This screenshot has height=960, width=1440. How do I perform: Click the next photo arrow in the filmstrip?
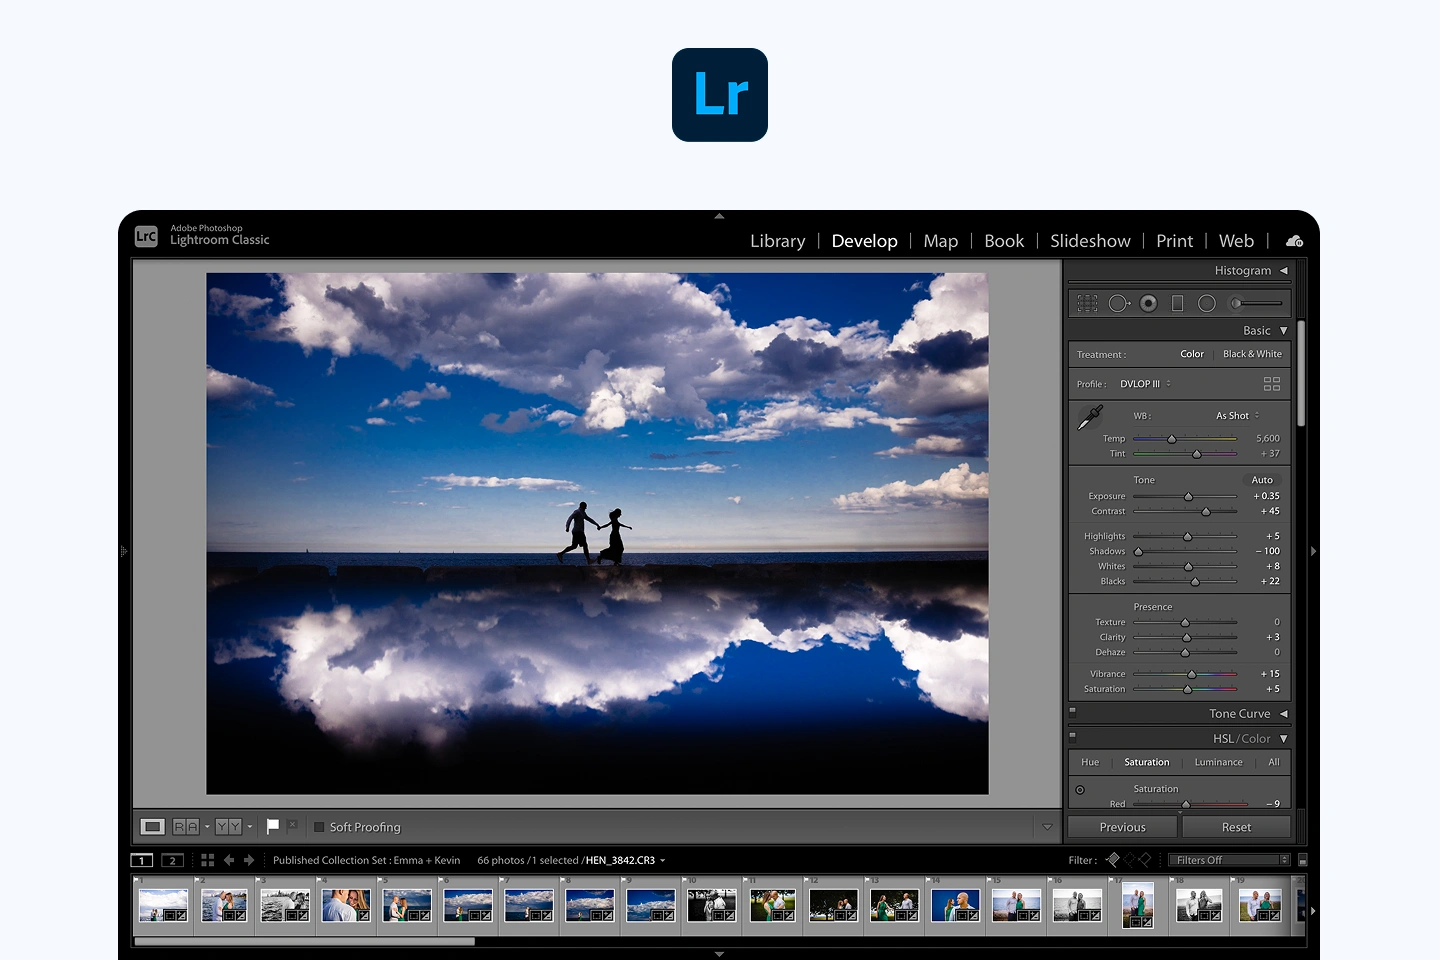coord(248,859)
